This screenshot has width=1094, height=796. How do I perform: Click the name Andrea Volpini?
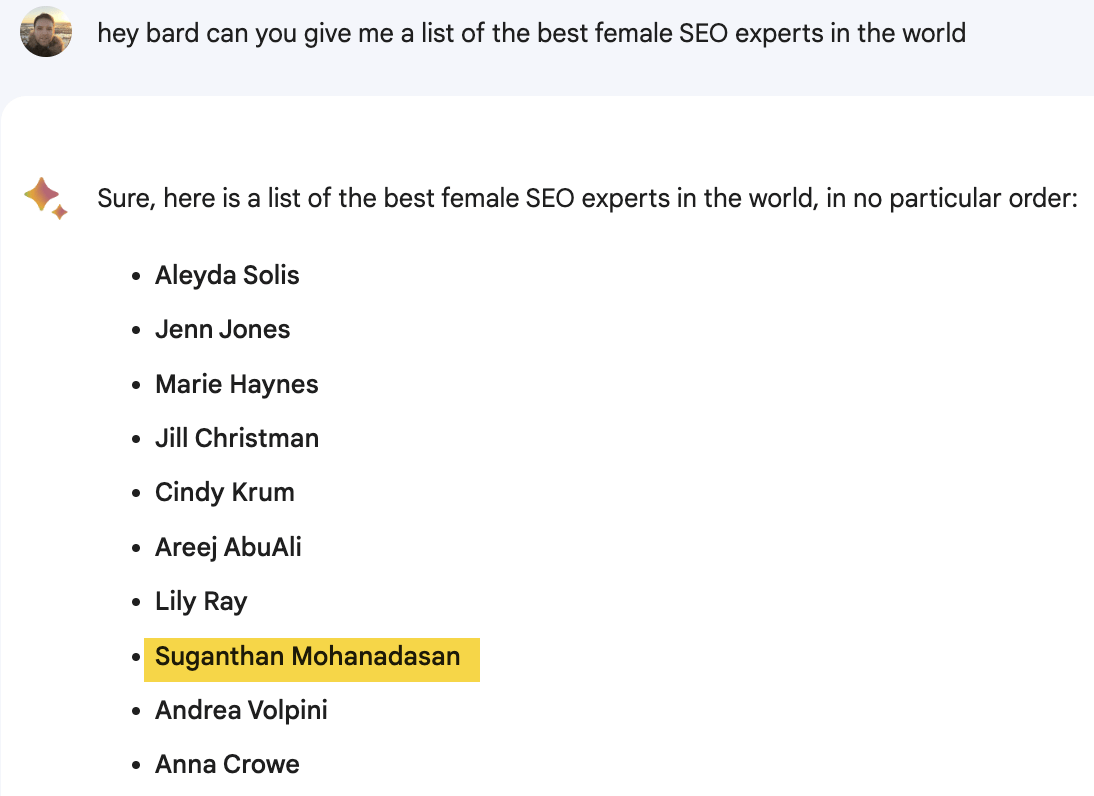[x=241, y=710]
